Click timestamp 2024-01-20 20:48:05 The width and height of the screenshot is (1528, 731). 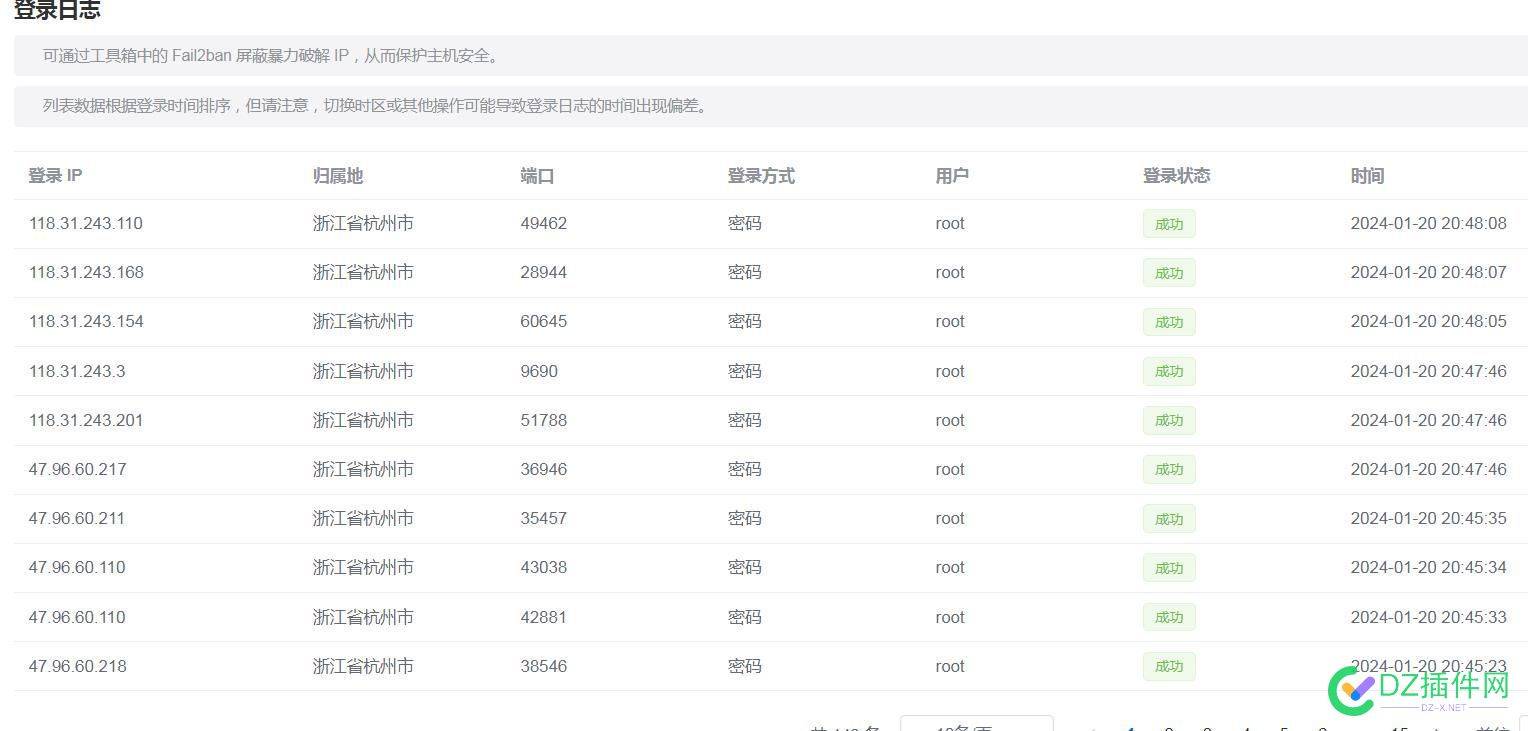[1428, 322]
